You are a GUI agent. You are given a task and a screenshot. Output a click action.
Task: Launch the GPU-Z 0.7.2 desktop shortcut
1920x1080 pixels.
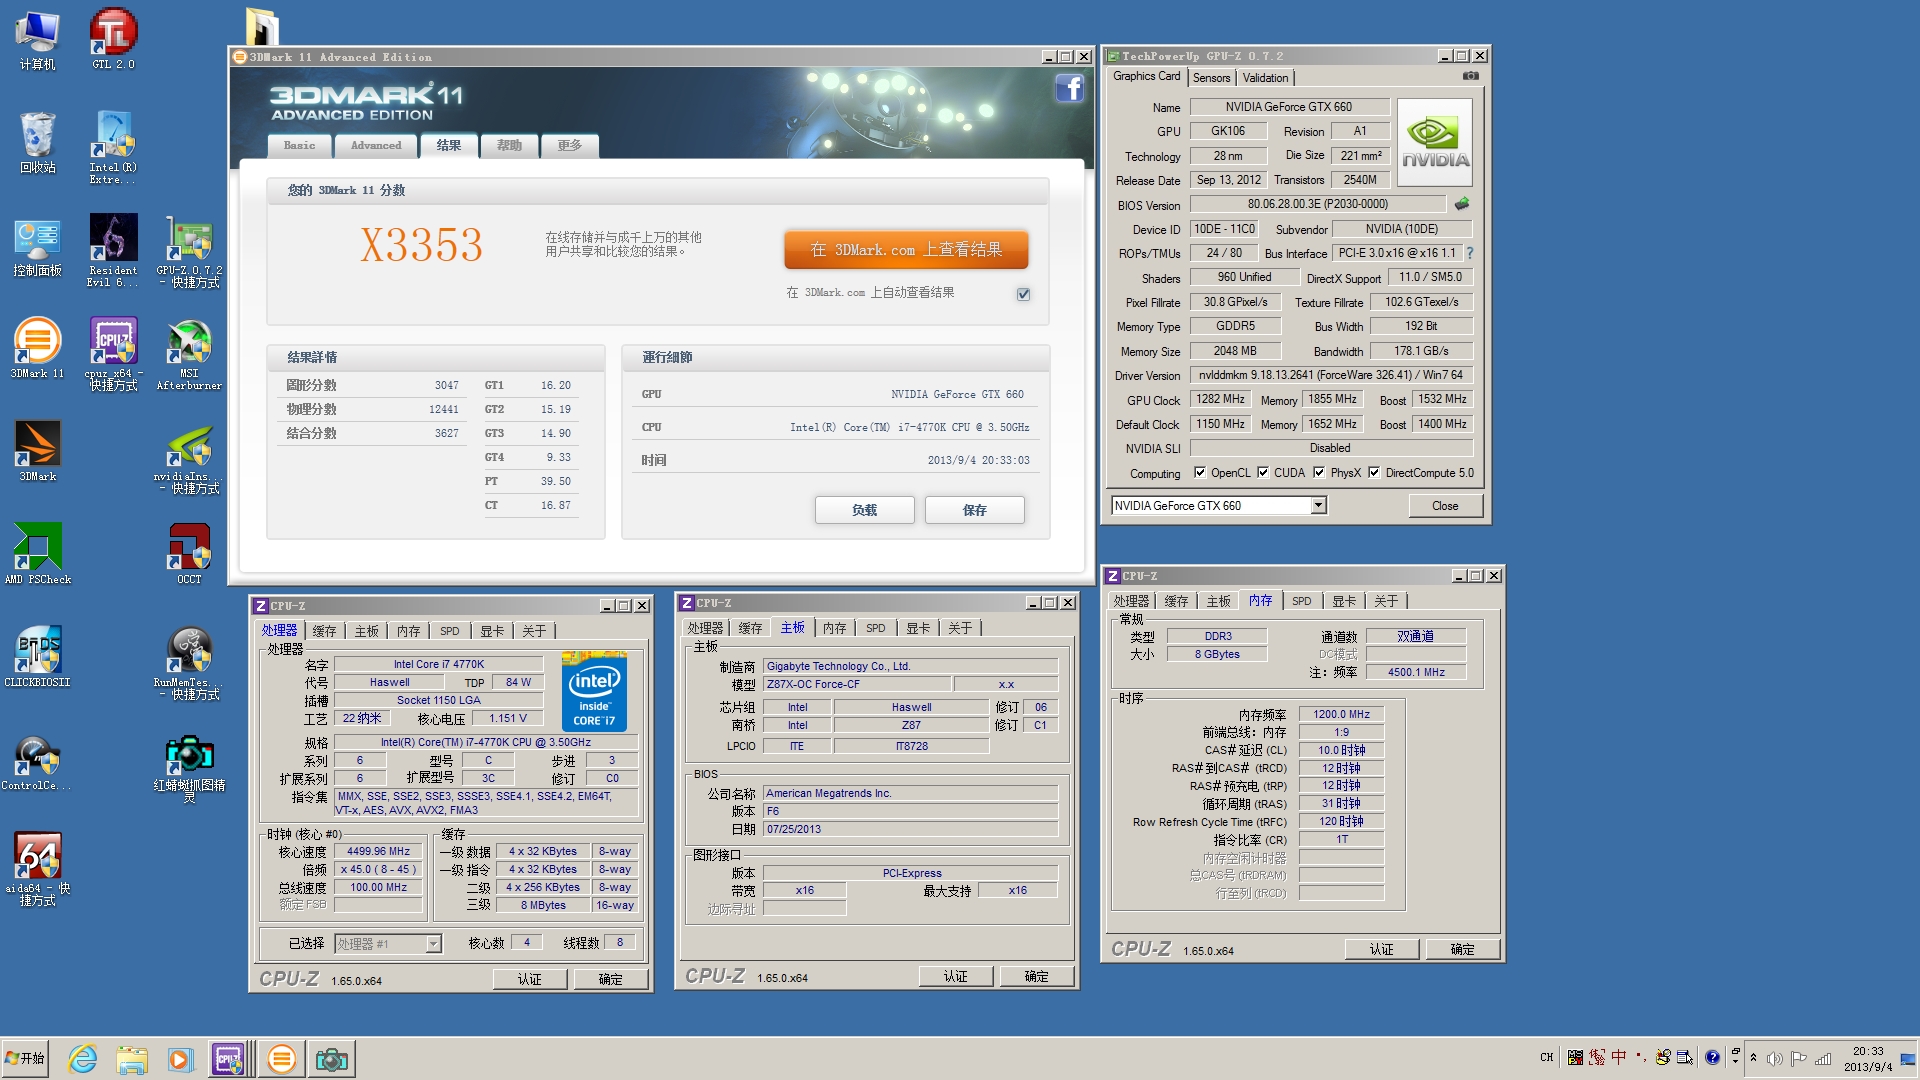point(189,252)
